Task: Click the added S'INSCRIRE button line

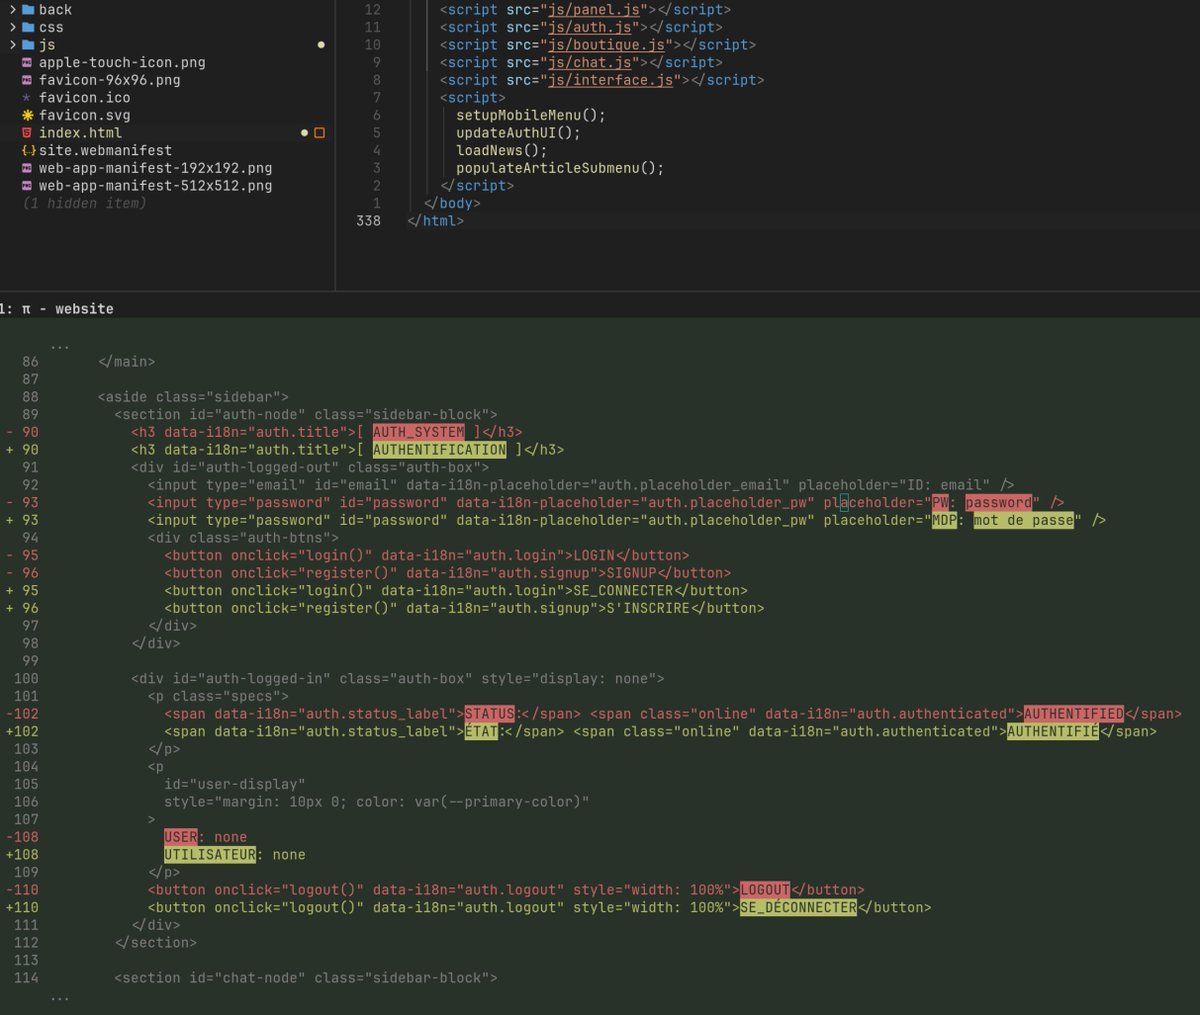Action: (464, 608)
